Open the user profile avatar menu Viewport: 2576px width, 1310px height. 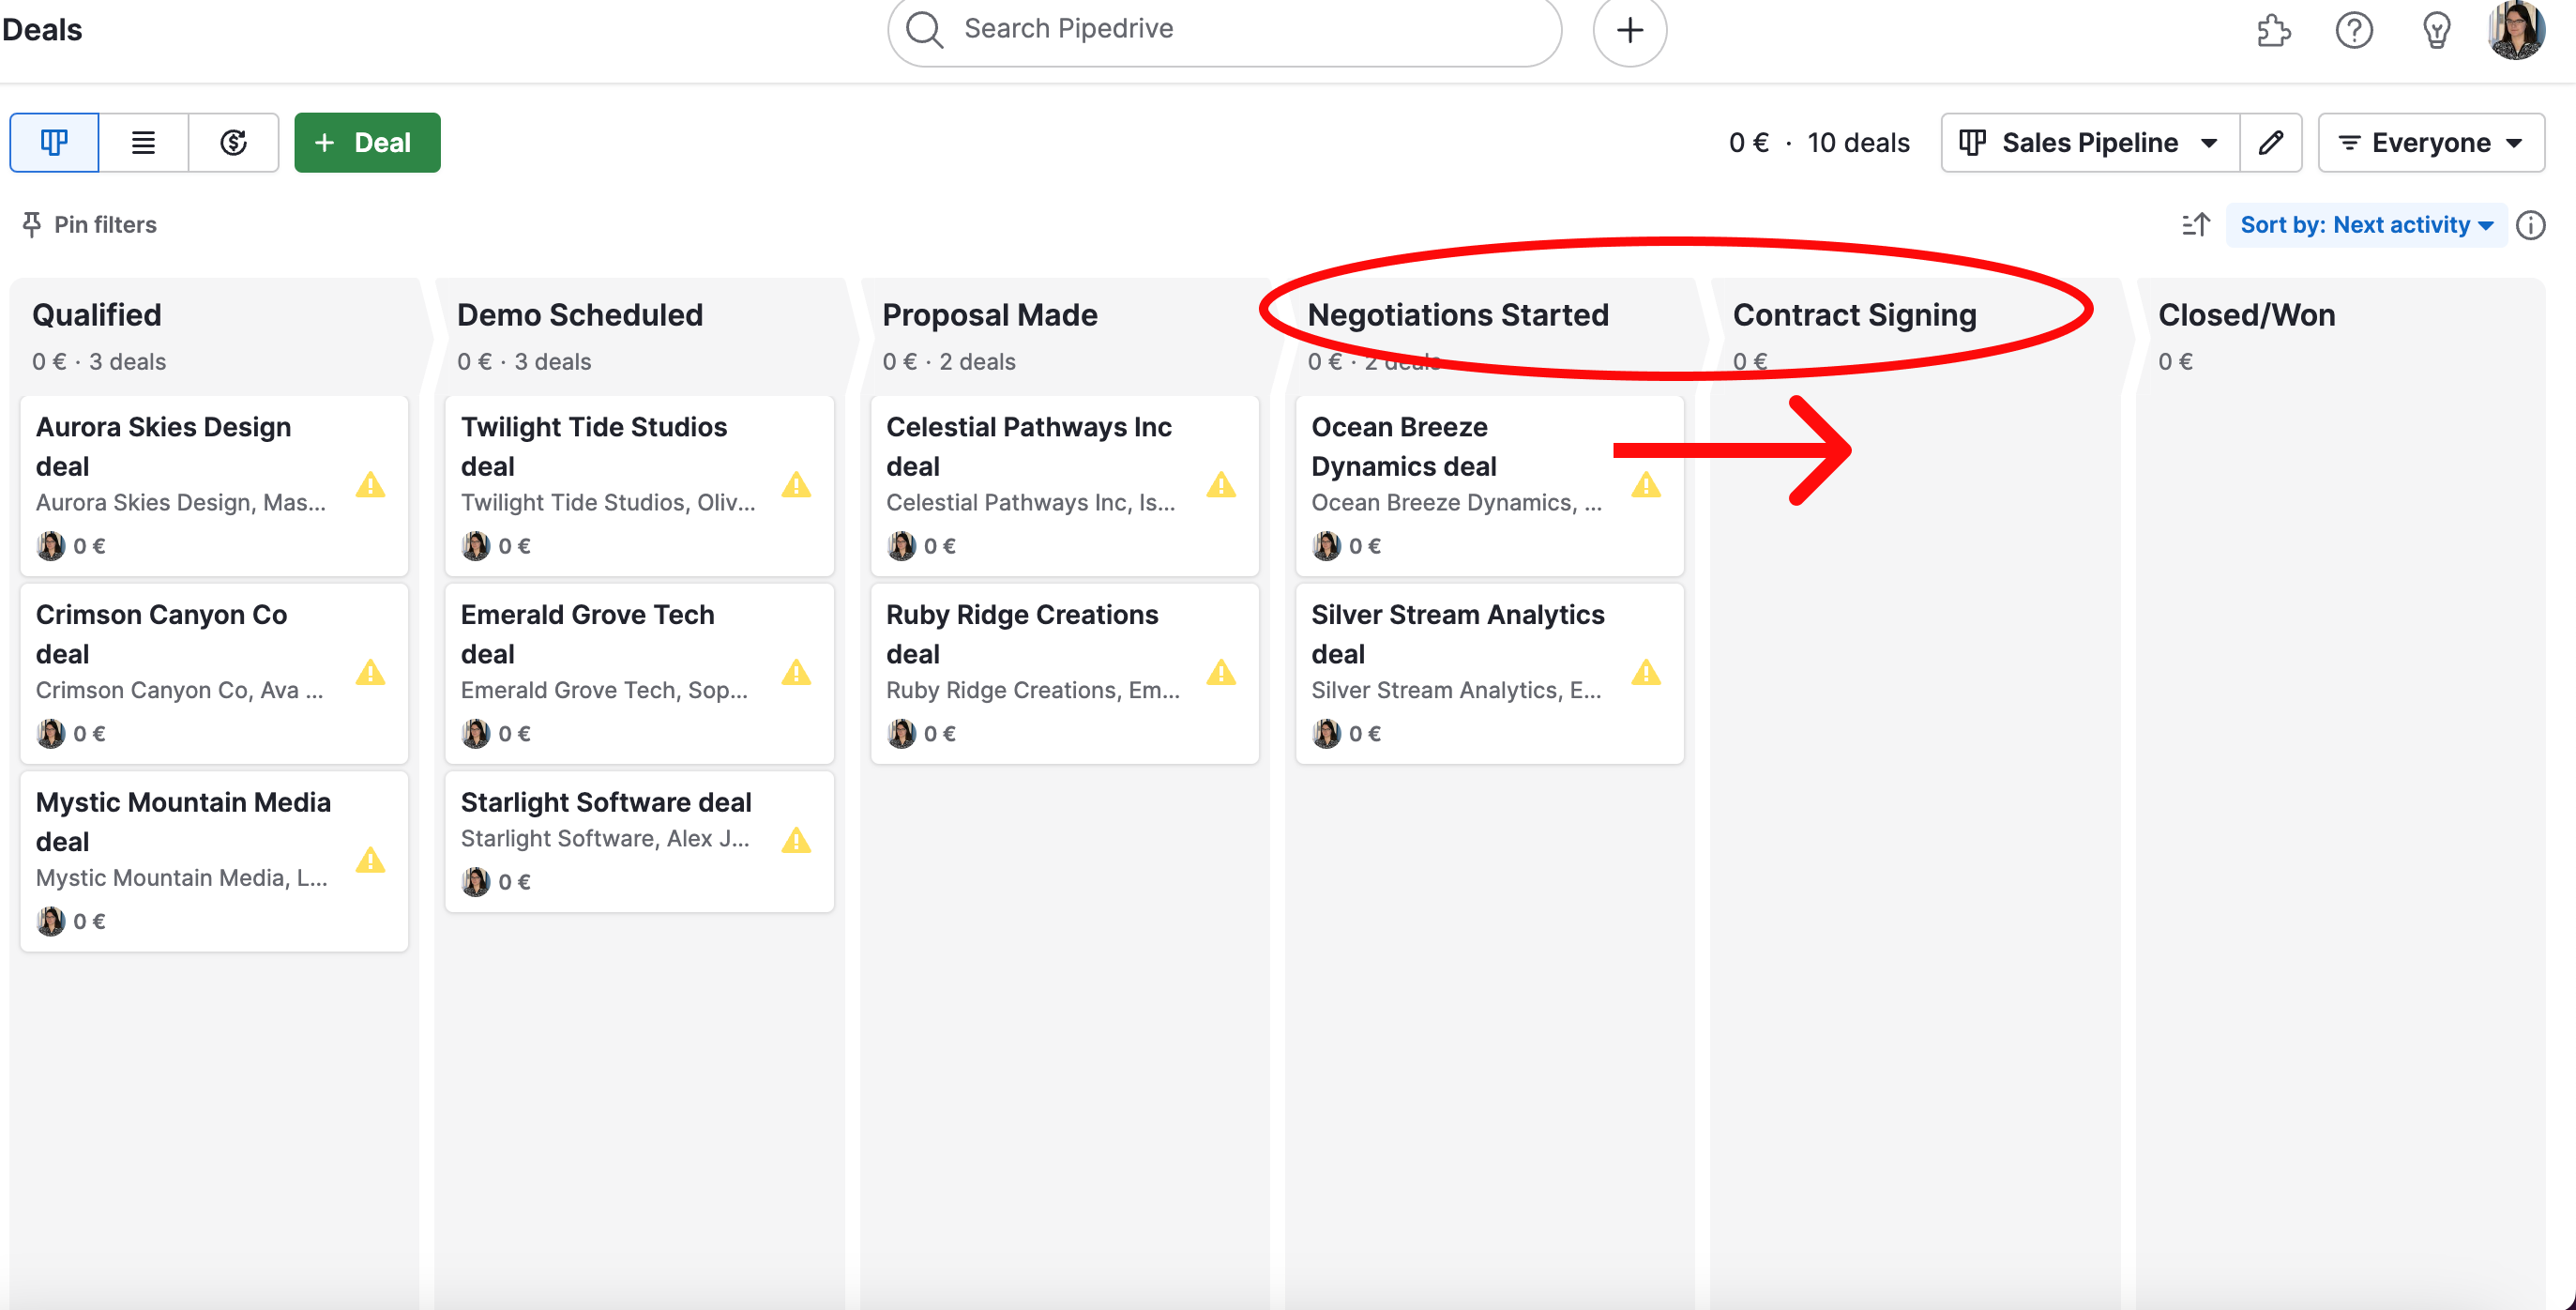pyautogui.click(x=2516, y=30)
